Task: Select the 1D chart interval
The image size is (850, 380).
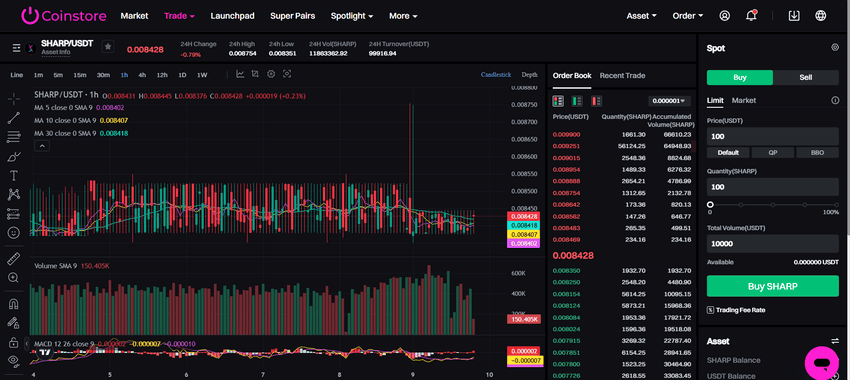Action: 182,75
